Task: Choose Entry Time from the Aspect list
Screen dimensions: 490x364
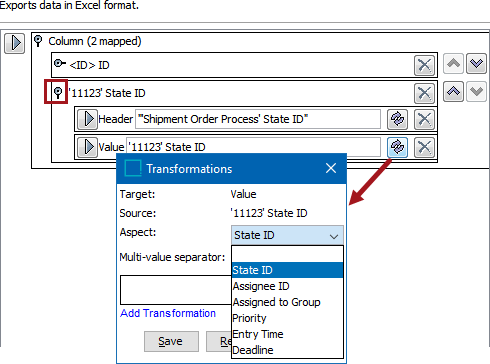Action: pyautogui.click(x=287, y=334)
